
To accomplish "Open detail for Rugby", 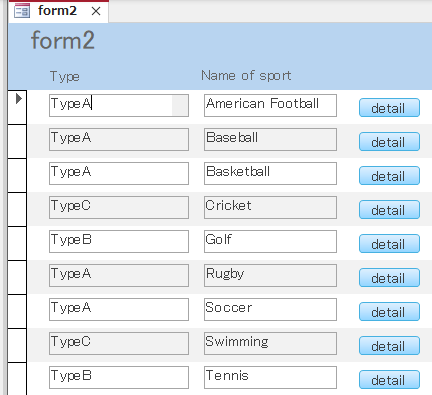I will click(x=389, y=278).
